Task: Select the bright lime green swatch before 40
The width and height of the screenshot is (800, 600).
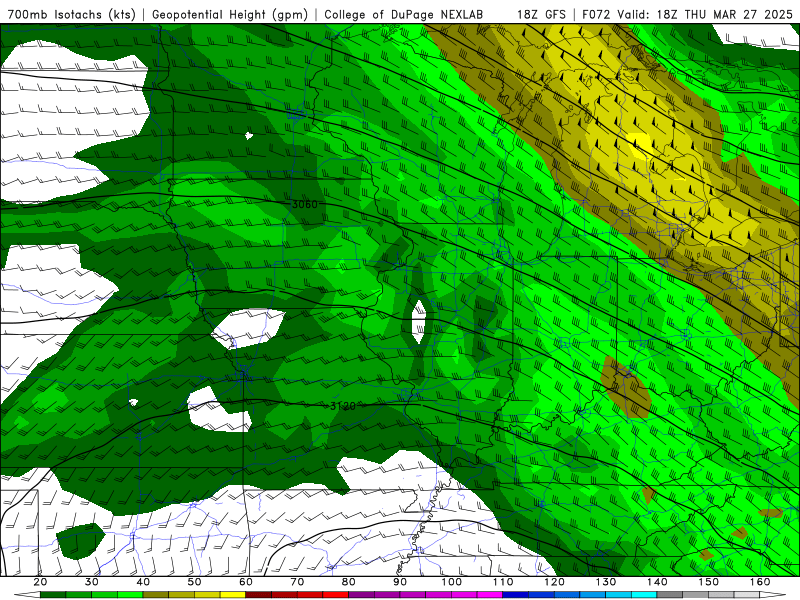Action: 130,595
